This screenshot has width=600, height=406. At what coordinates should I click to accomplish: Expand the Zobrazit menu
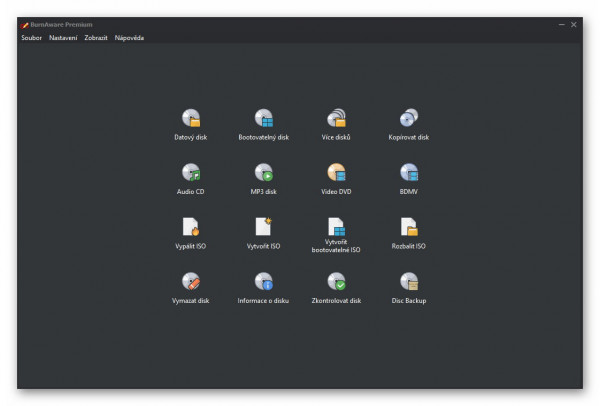(x=96, y=38)
